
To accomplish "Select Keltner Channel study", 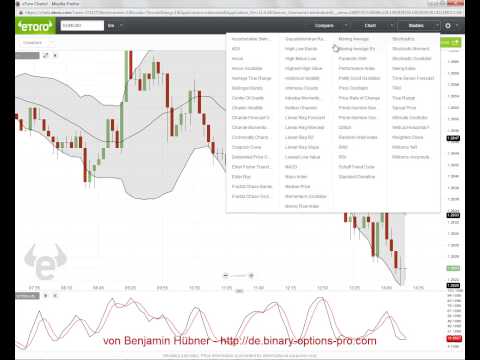I will (x=301, y=108).
